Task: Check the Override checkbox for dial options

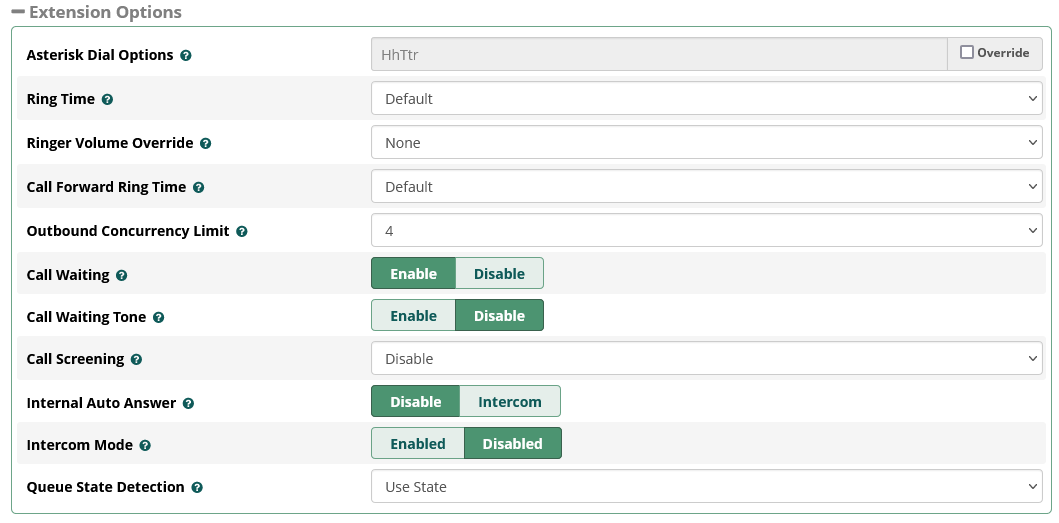Action: (967, 53)
